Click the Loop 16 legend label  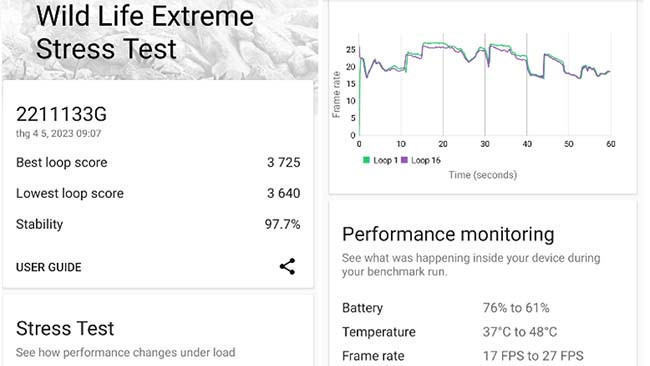[426, 160]
